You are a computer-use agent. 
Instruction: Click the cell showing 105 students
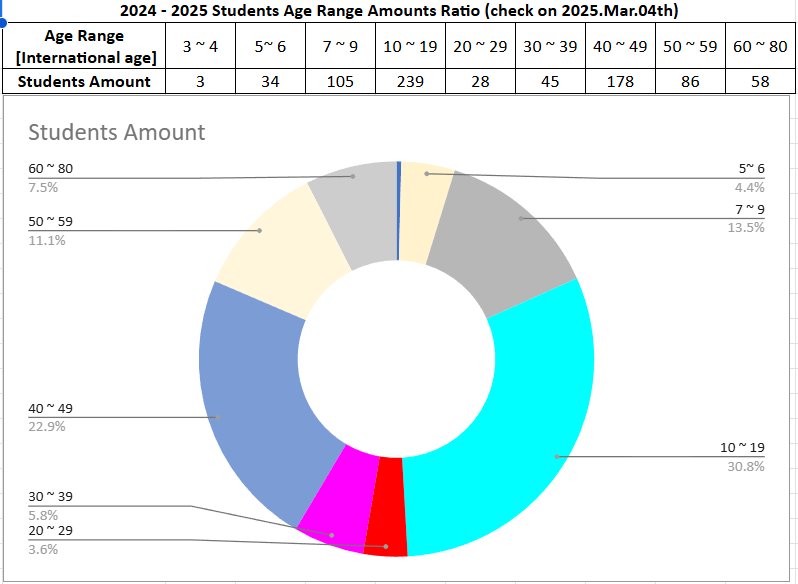340,82
